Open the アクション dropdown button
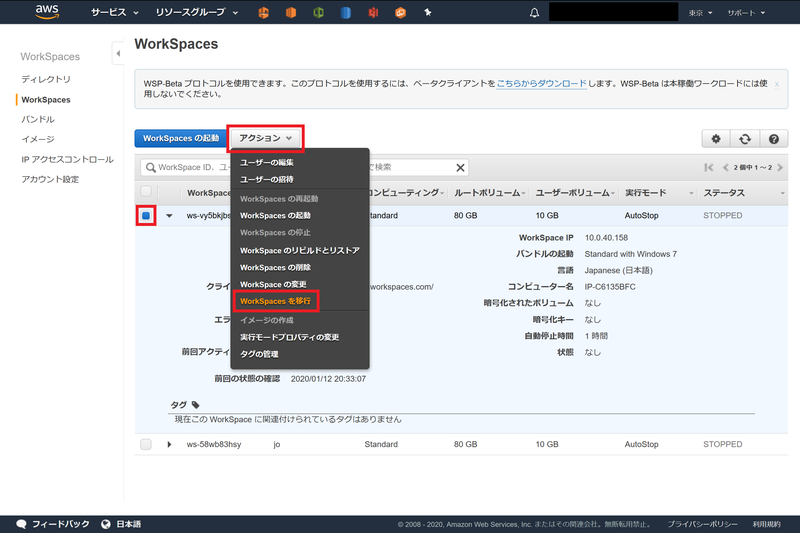This screenshot has width=800, height=533. (265, 138)
